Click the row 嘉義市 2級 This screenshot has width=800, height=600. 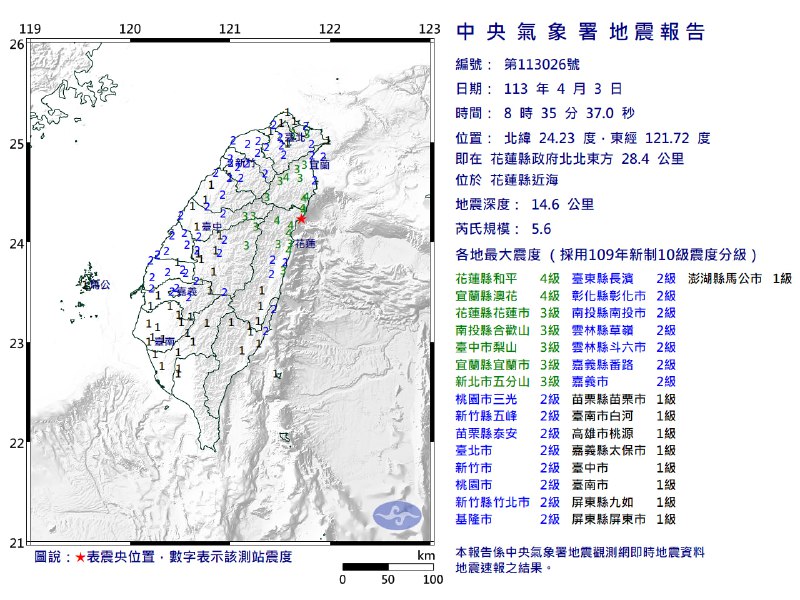pos(623,382)
